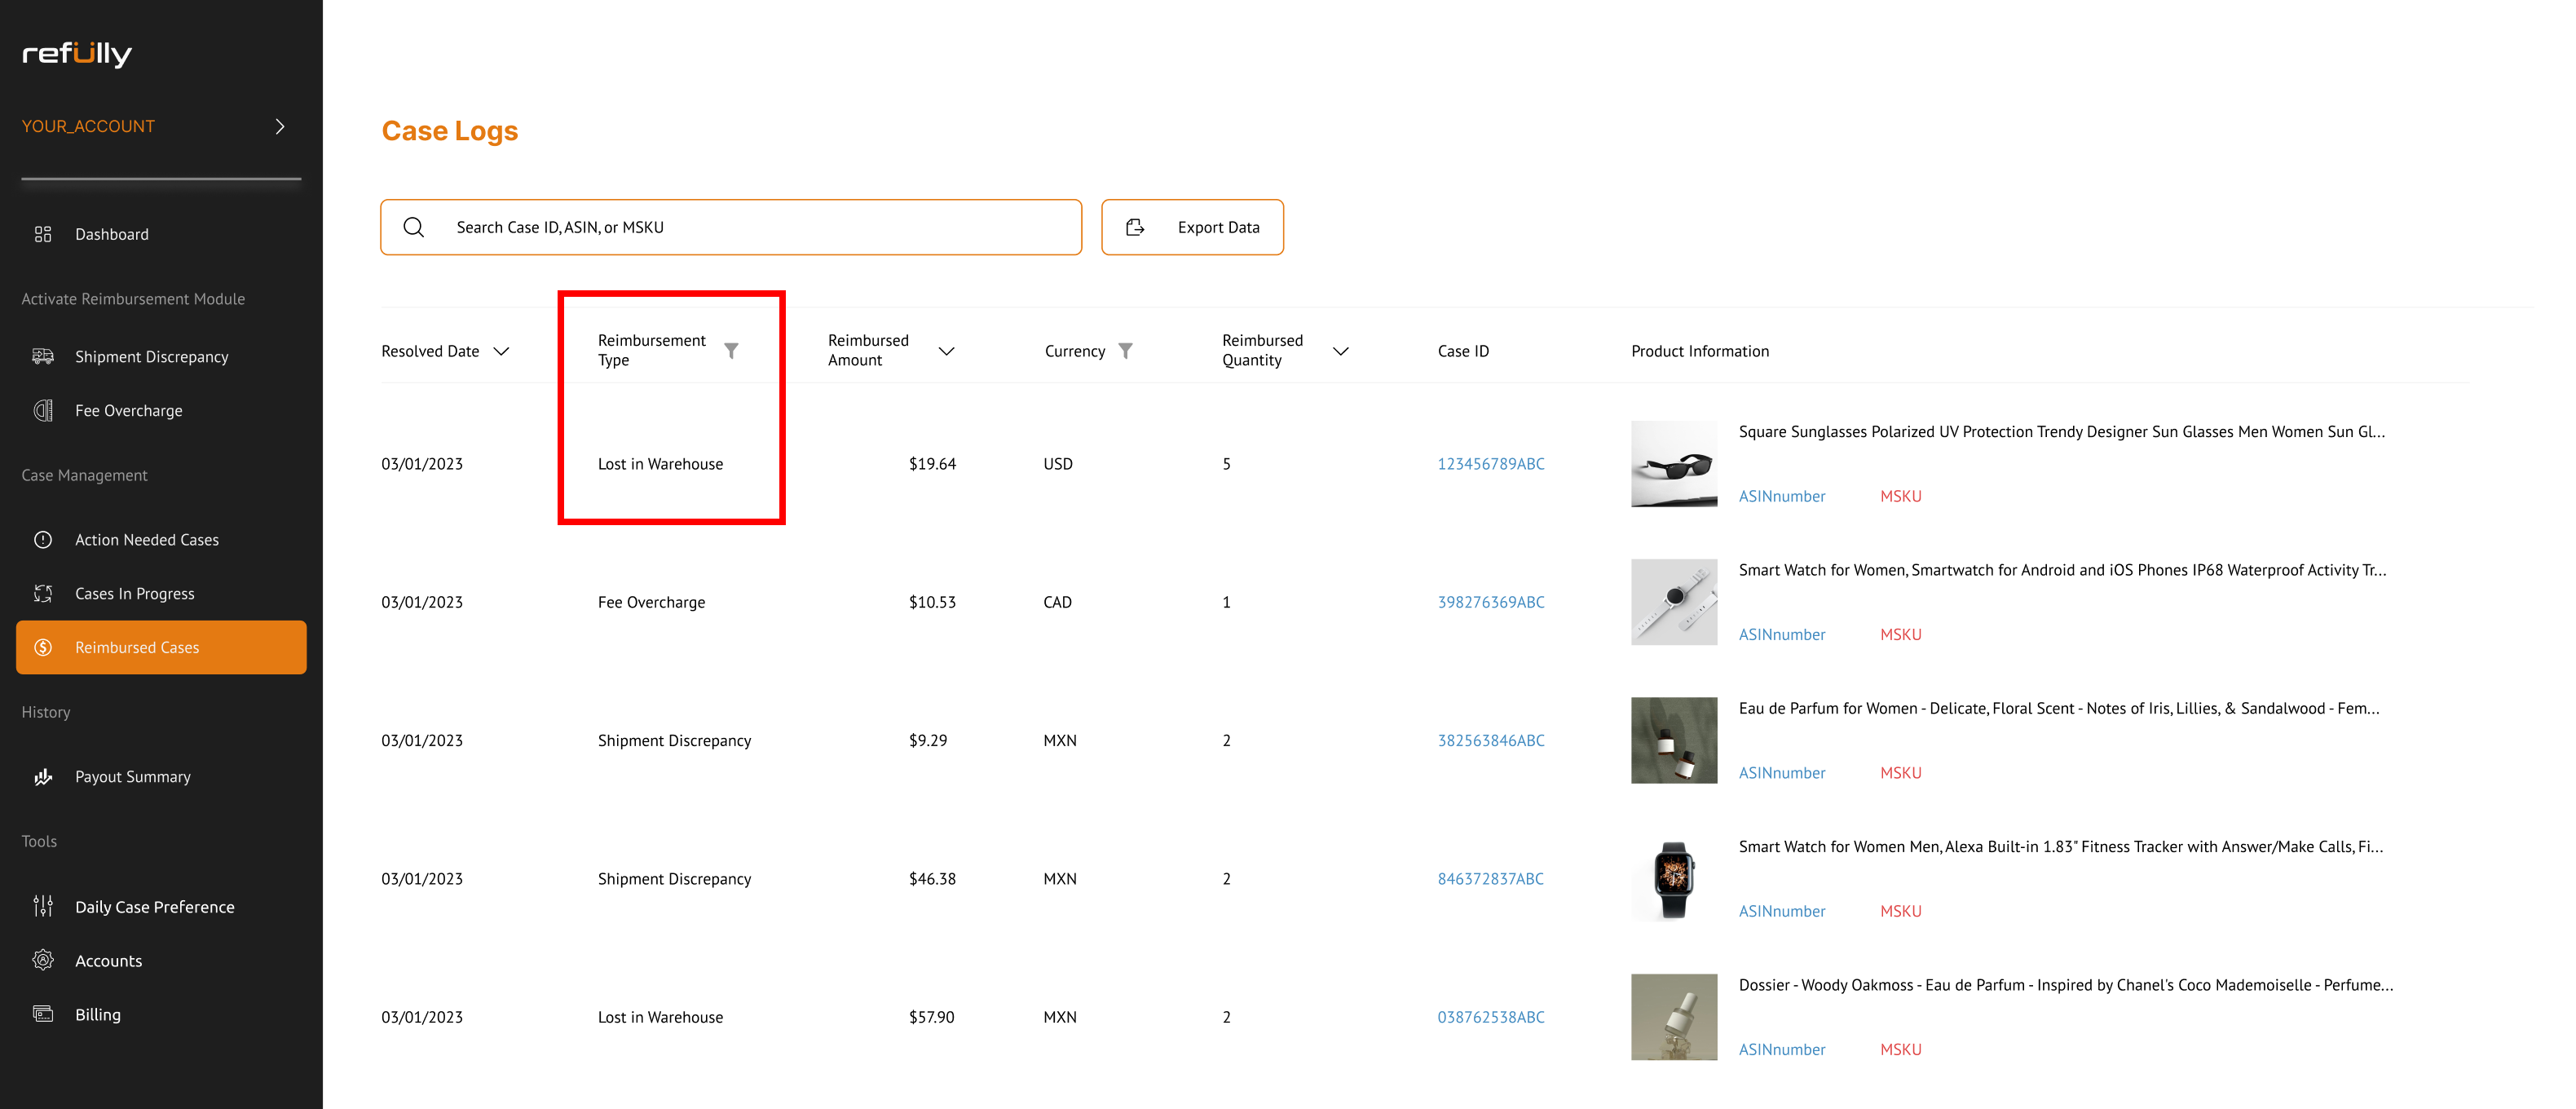The image size is (2576, 1109).
Task: Click ASINnumber for Smart Watch for Women Men, Alexa
Action: [x=1782, y=912]
